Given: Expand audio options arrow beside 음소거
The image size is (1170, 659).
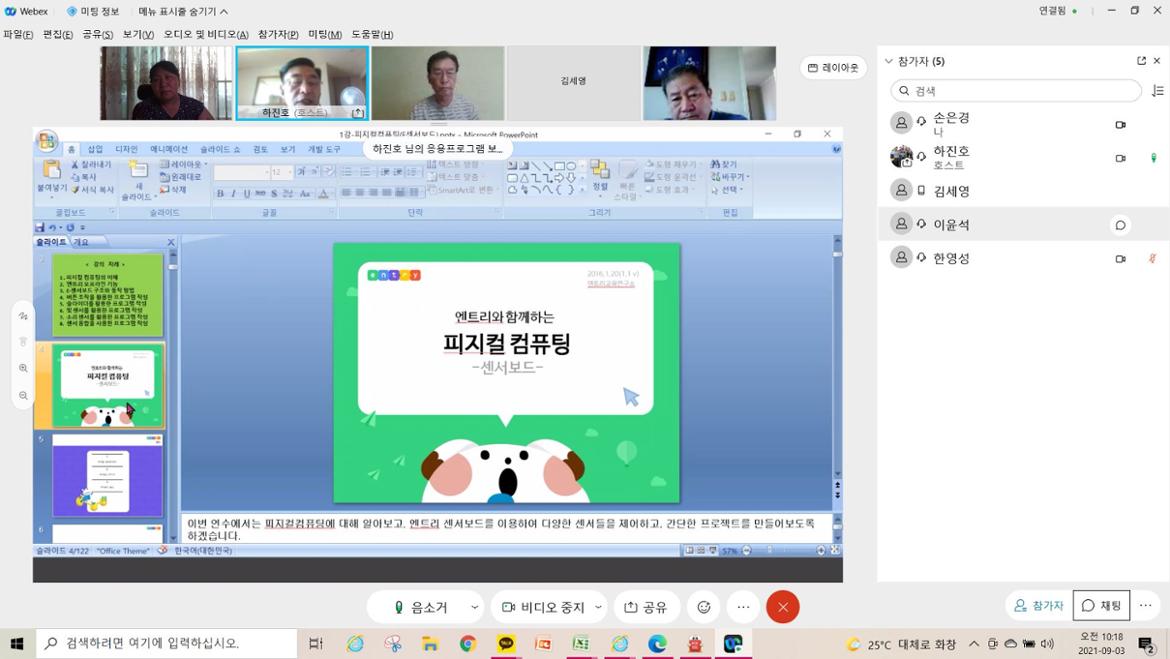Looking at the screenshot, I should (475, 608).
